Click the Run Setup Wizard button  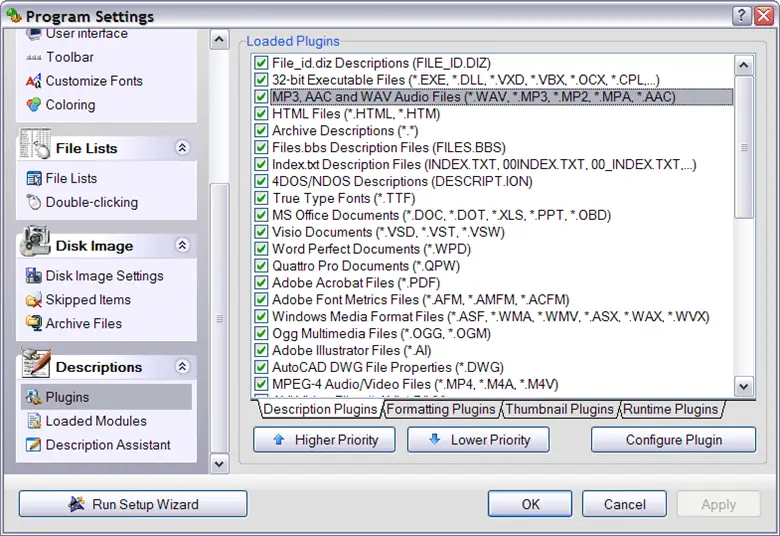(x=133, y=504)
